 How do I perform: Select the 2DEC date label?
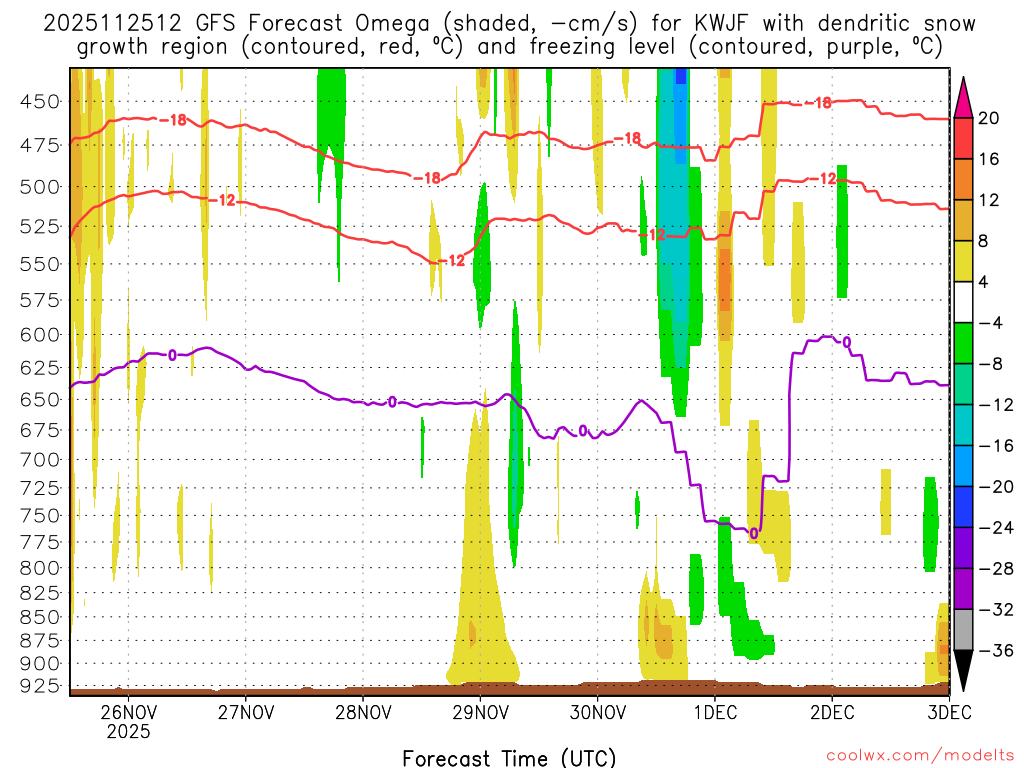(x=832, y=712)
